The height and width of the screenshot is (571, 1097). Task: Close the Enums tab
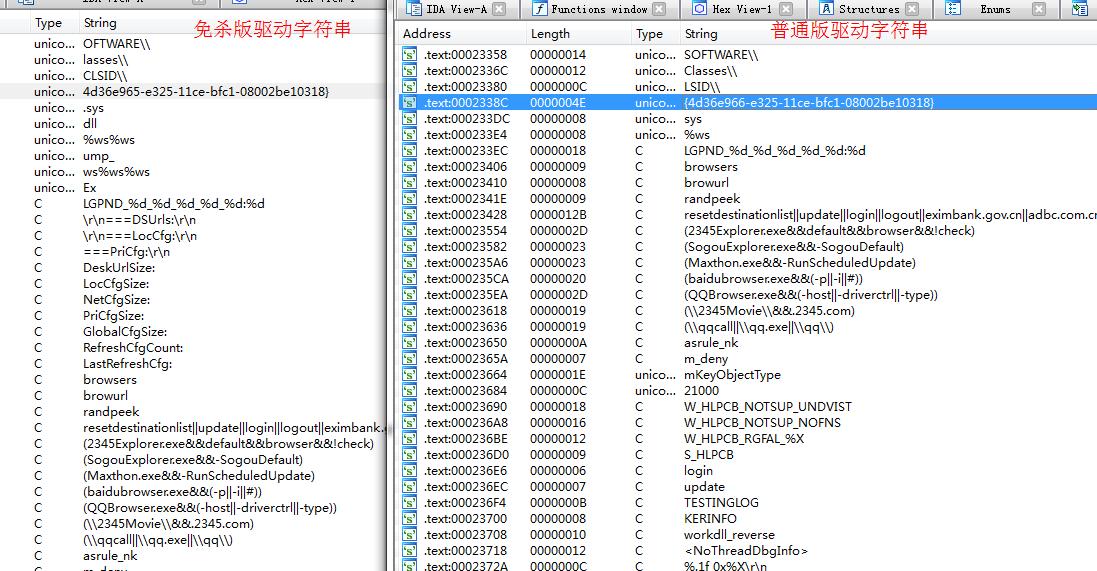1039,9
